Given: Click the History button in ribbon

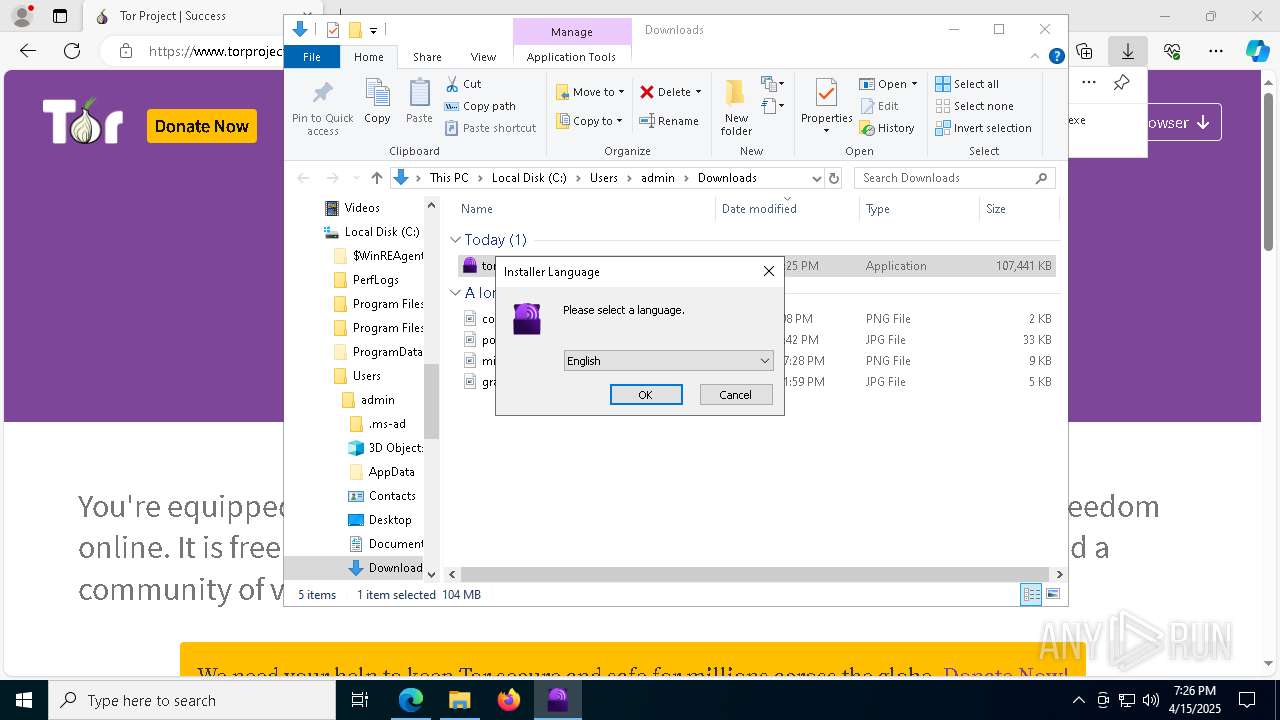Looking at the screenshot, I should (x=887, y=128).
